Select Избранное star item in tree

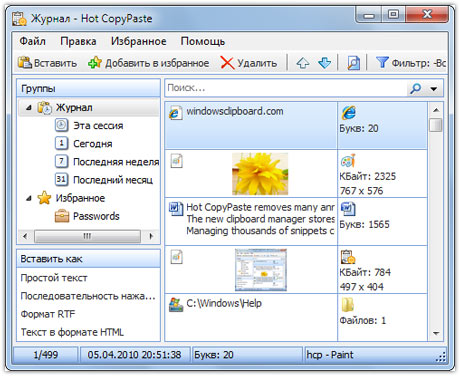click(80, 198)
